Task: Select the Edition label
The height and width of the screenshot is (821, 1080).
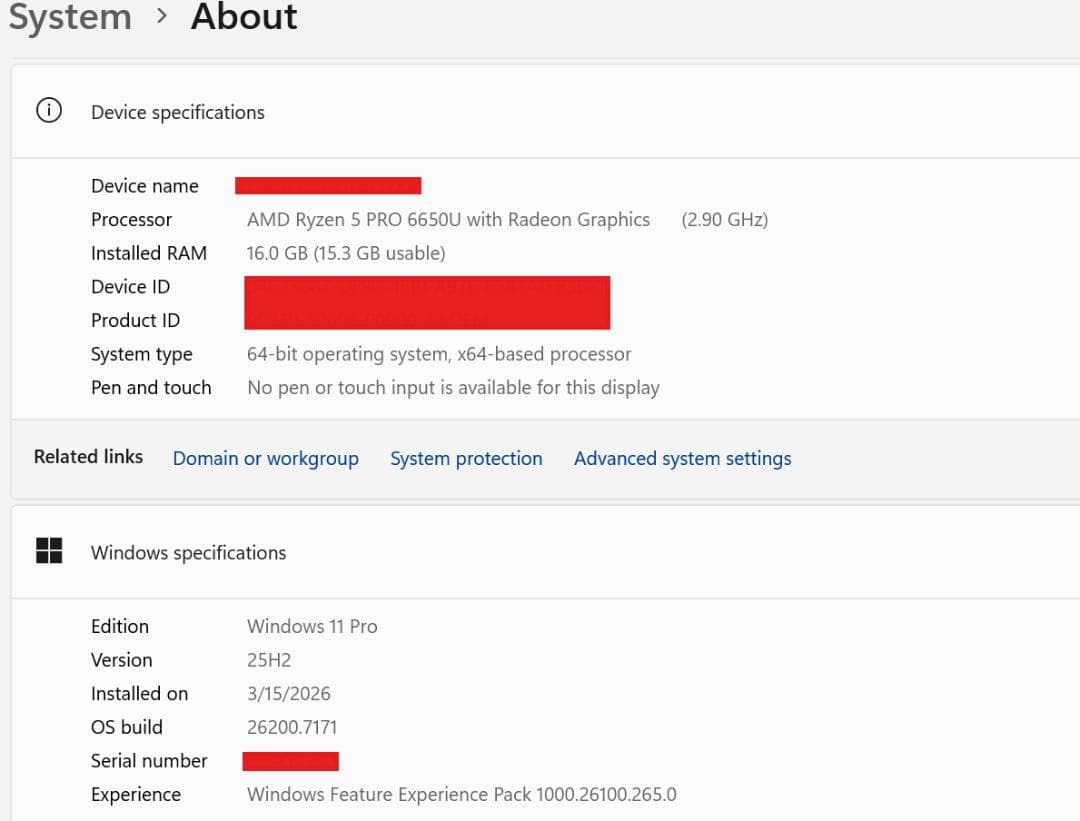Action: (x=120, y=626)
